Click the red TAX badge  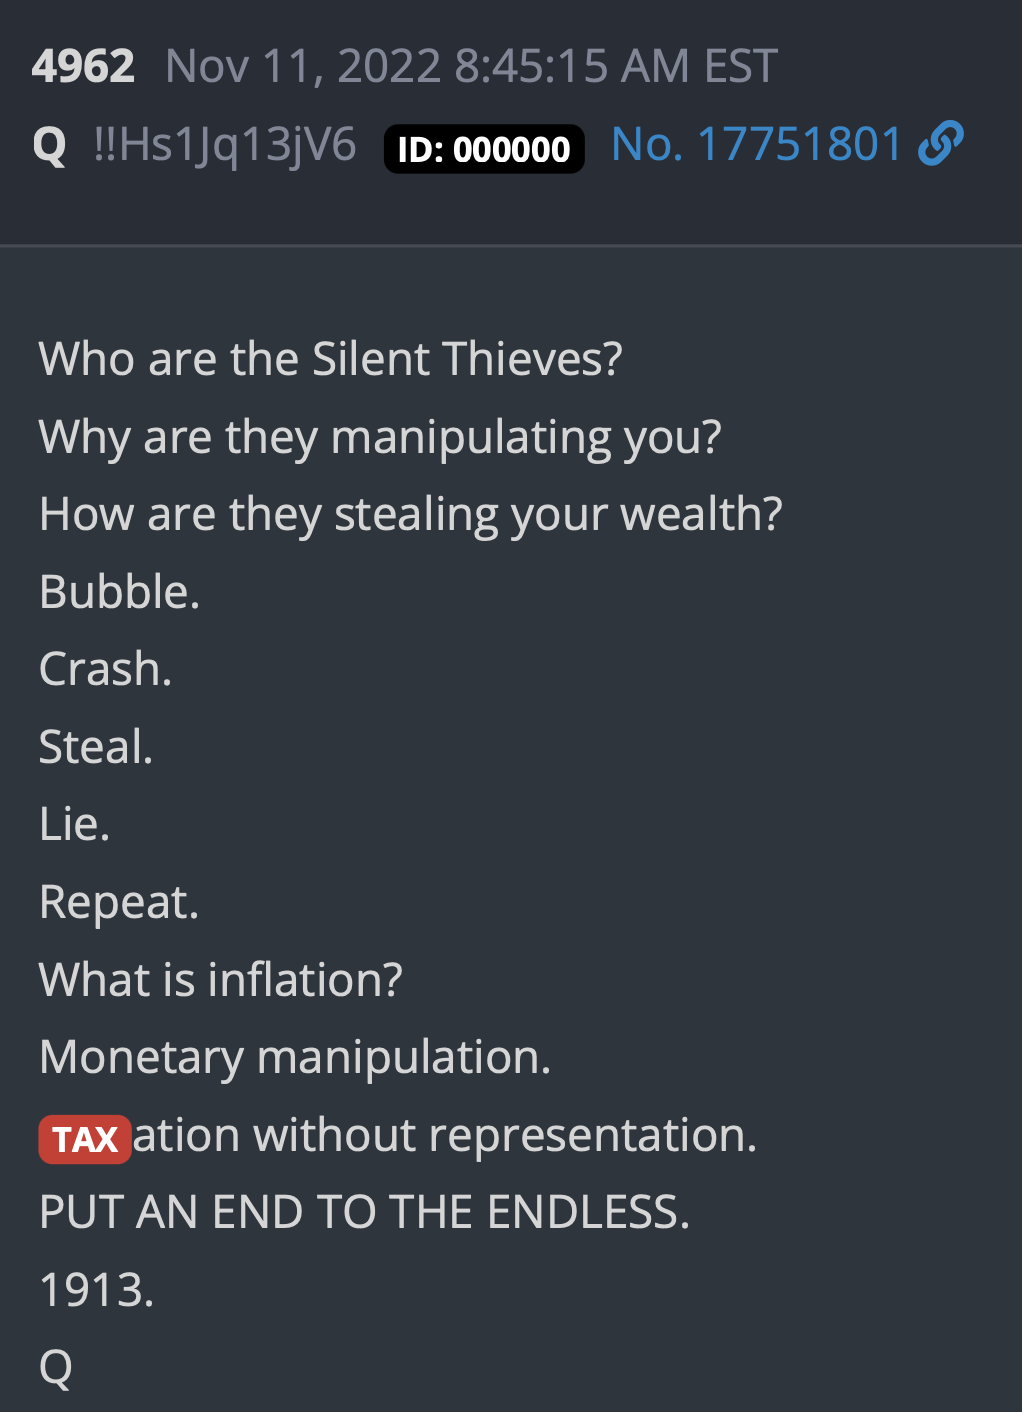(85, 1139)
